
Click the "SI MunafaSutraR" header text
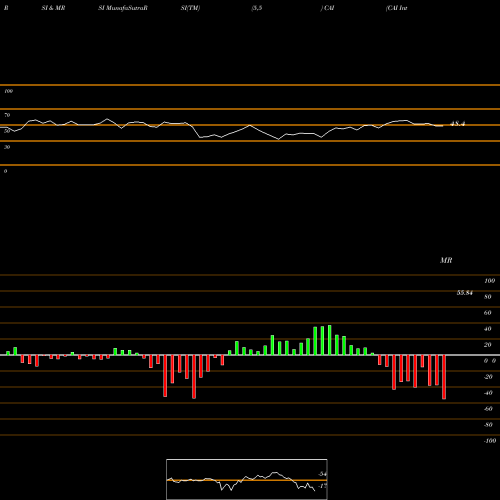[x=123, y=8]
